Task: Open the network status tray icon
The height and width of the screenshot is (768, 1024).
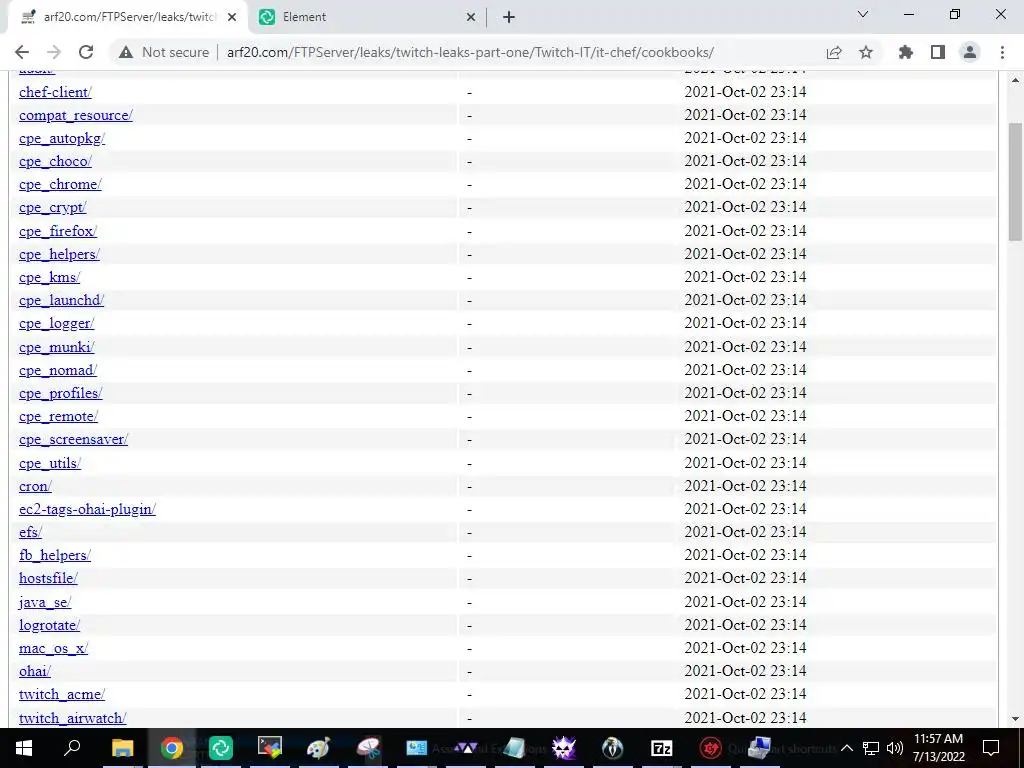Action: click(x=871, y=748)
